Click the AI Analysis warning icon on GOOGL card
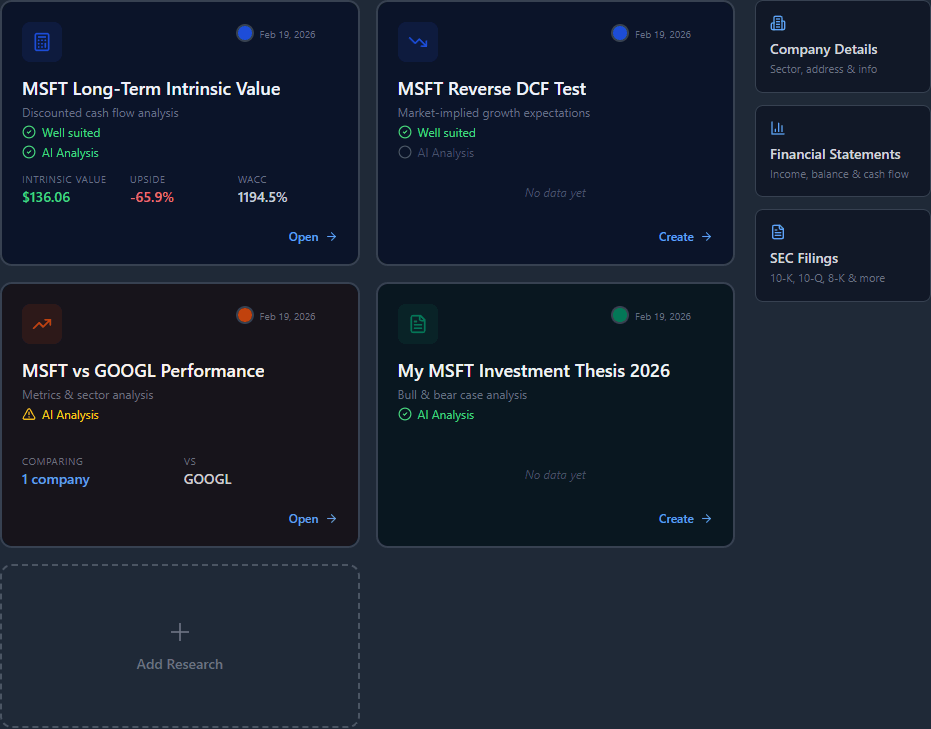 tap(29, 415)
